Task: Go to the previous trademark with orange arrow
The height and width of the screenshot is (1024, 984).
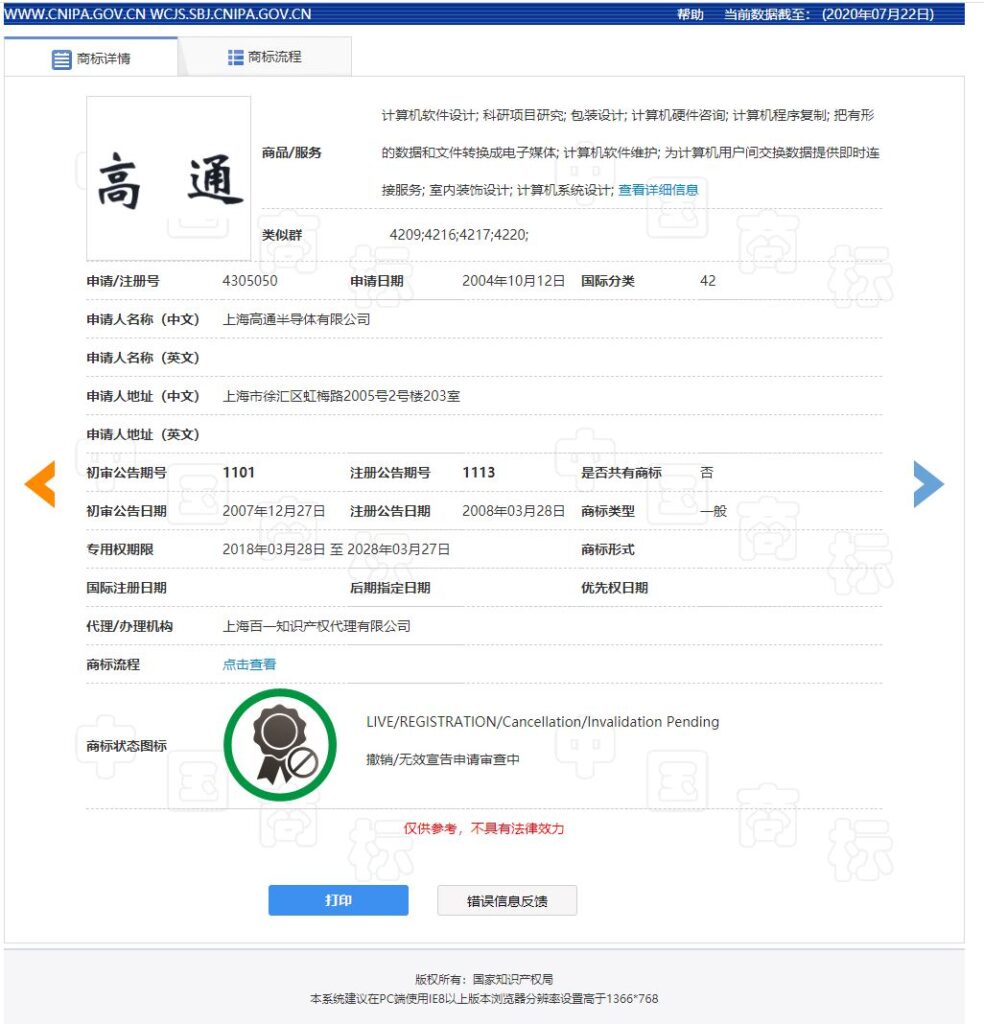Action: [x=40, y=484]
